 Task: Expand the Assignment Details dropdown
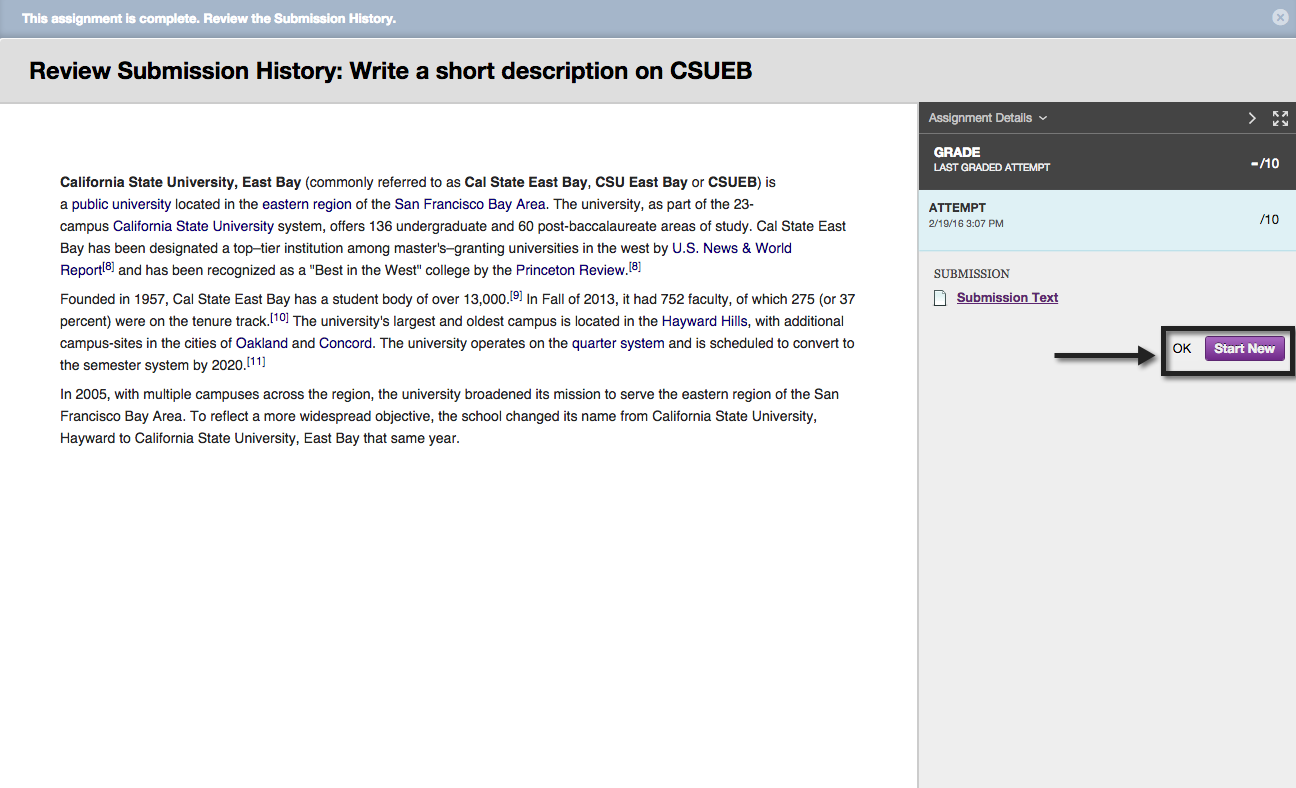point(988,118)
